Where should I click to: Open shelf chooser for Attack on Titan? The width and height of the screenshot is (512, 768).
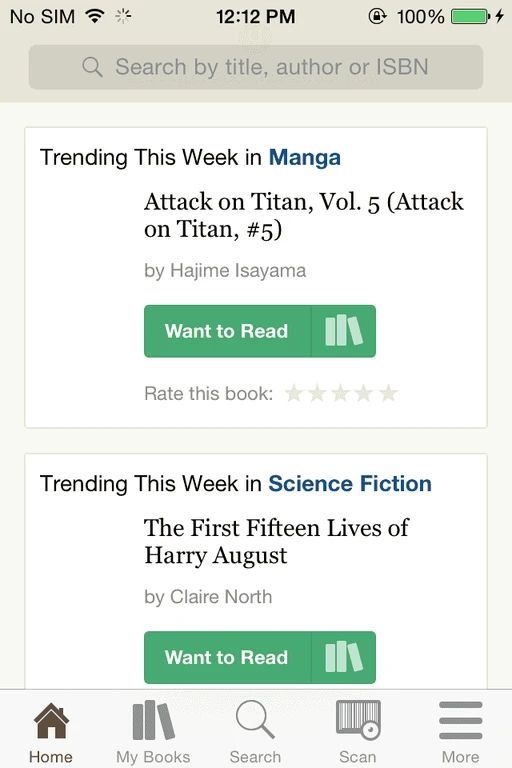[x=343, y=331]
